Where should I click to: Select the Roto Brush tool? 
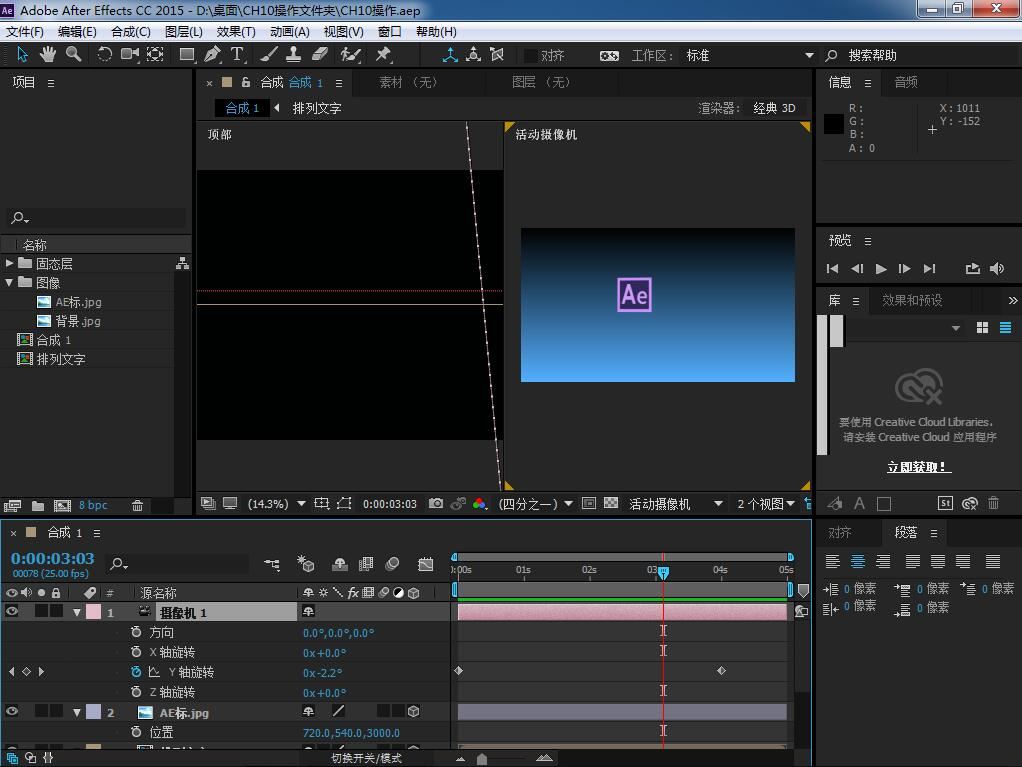point(351,55)
